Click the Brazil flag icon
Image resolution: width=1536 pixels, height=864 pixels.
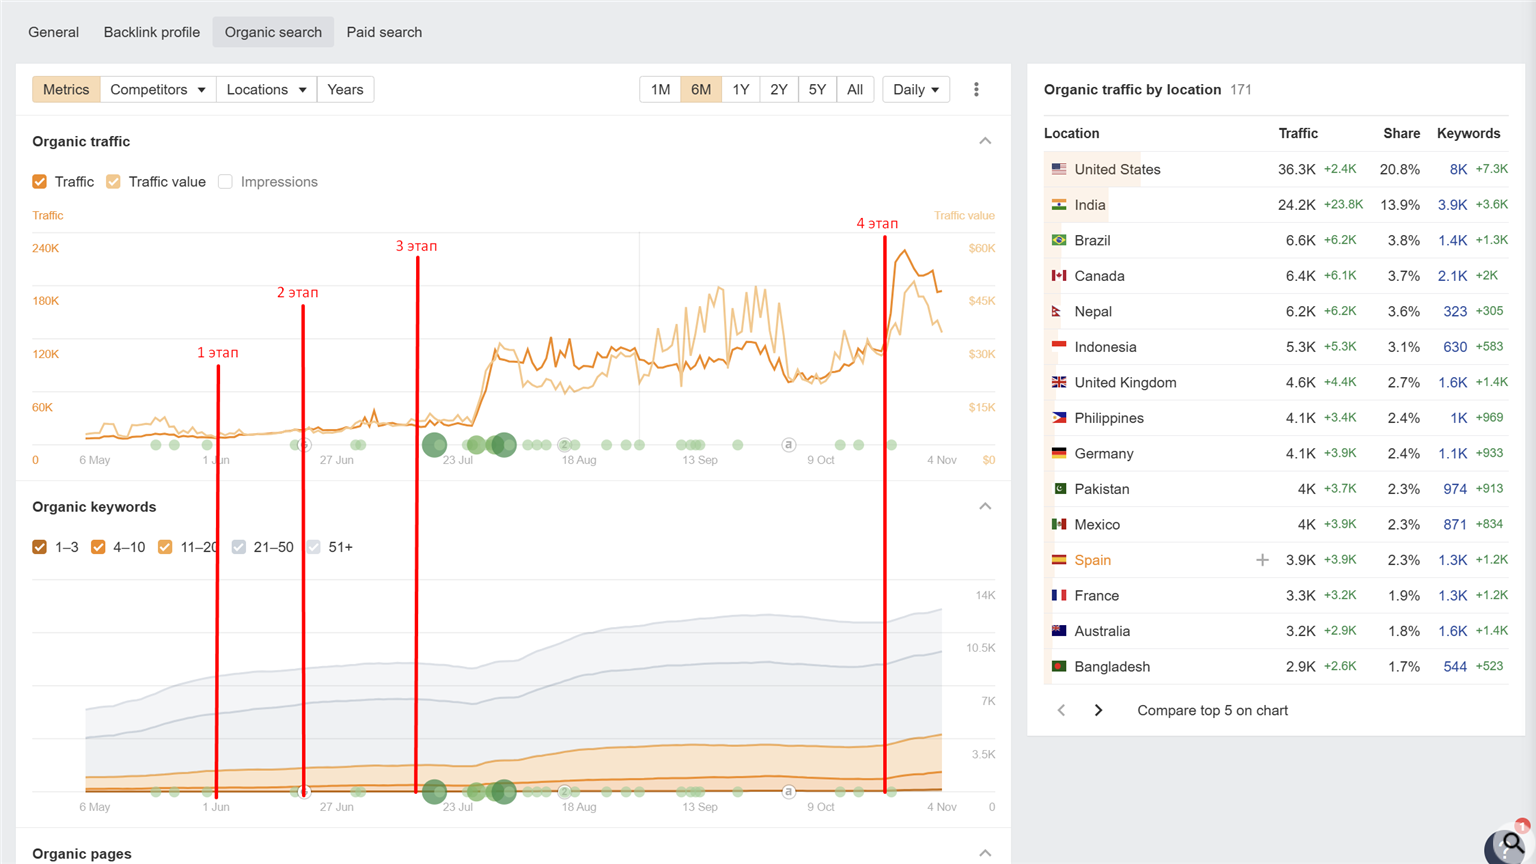(x=1059, y=241)
